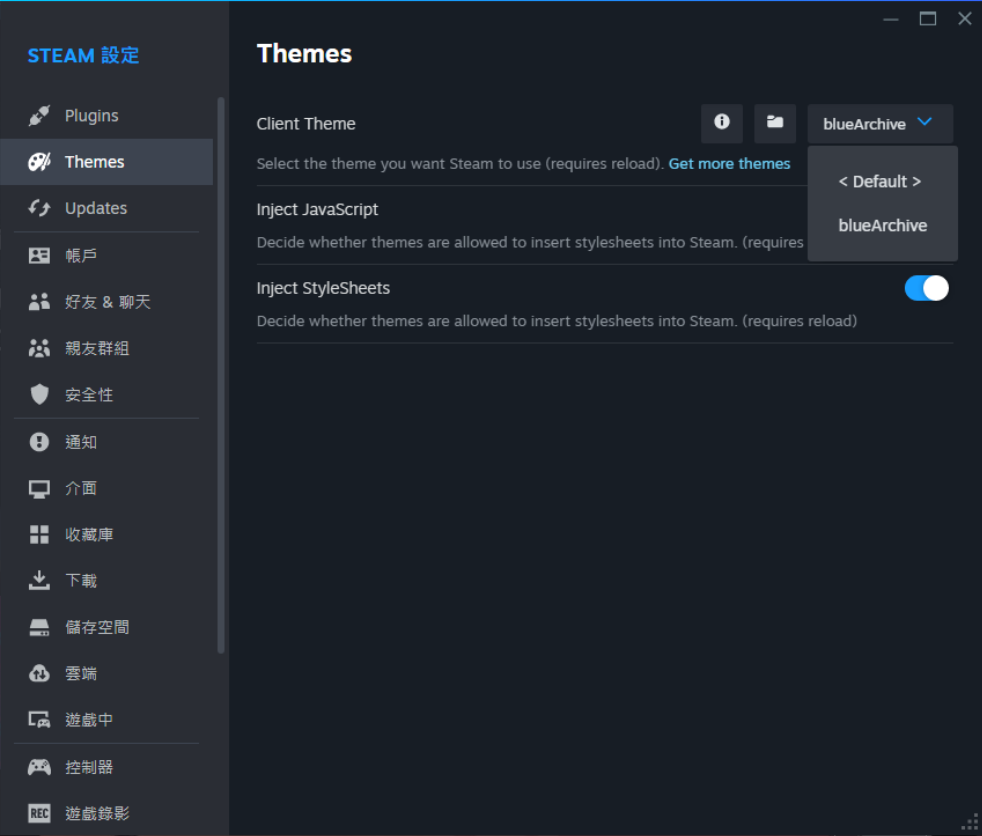This screenshot has width=982, height=836.
Task: Select < Default > theme option
Action: click(880, 182)
